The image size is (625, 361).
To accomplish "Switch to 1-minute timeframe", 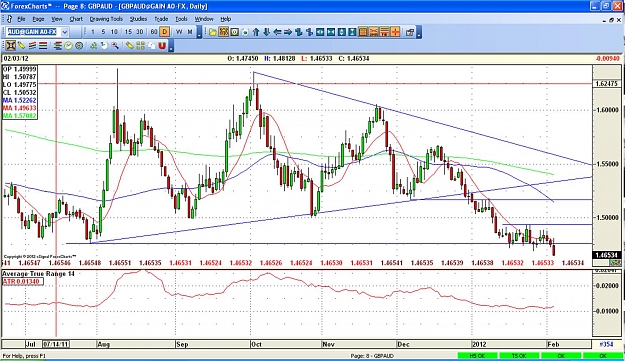I will 93,32.
